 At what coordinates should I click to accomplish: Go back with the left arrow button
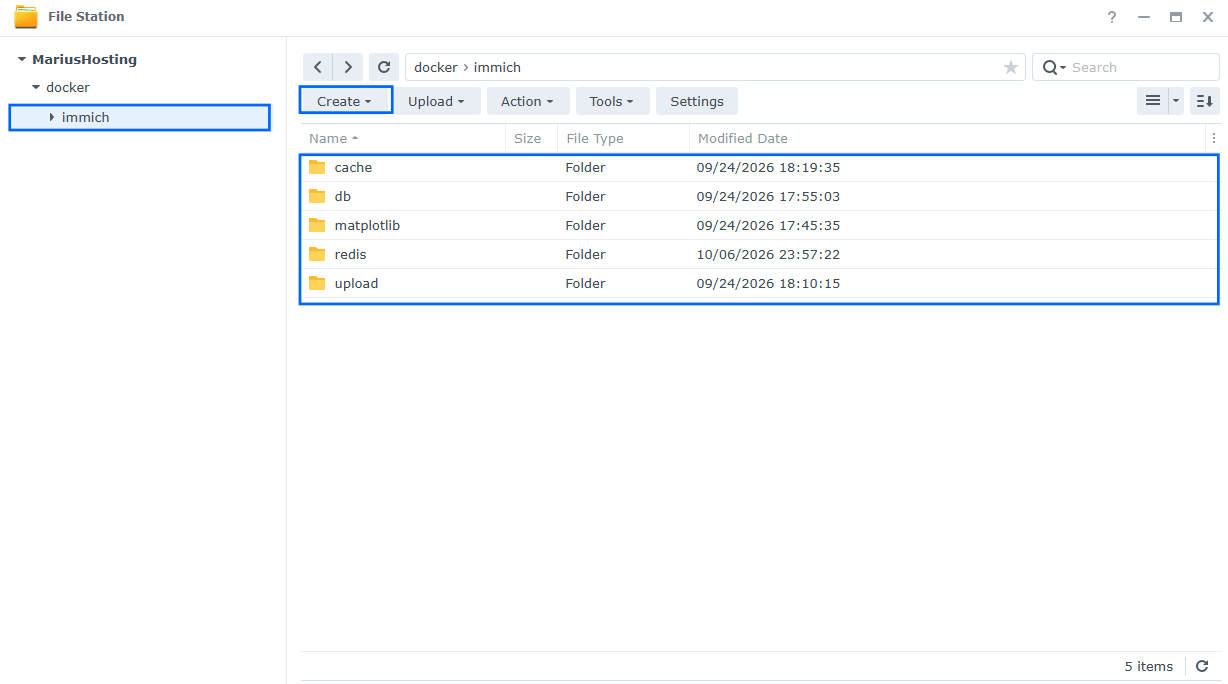(x=318, y=67)
